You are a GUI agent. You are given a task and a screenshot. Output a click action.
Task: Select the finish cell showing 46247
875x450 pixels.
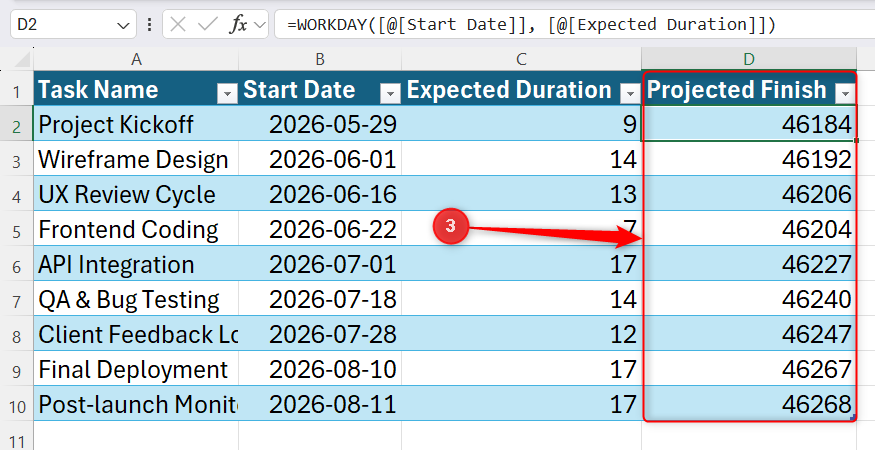[x=749, y=334]
